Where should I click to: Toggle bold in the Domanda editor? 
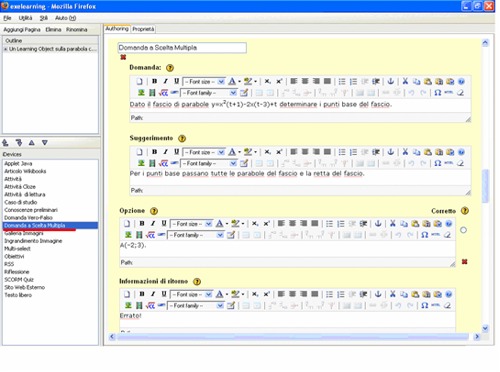tap(154, 81)
